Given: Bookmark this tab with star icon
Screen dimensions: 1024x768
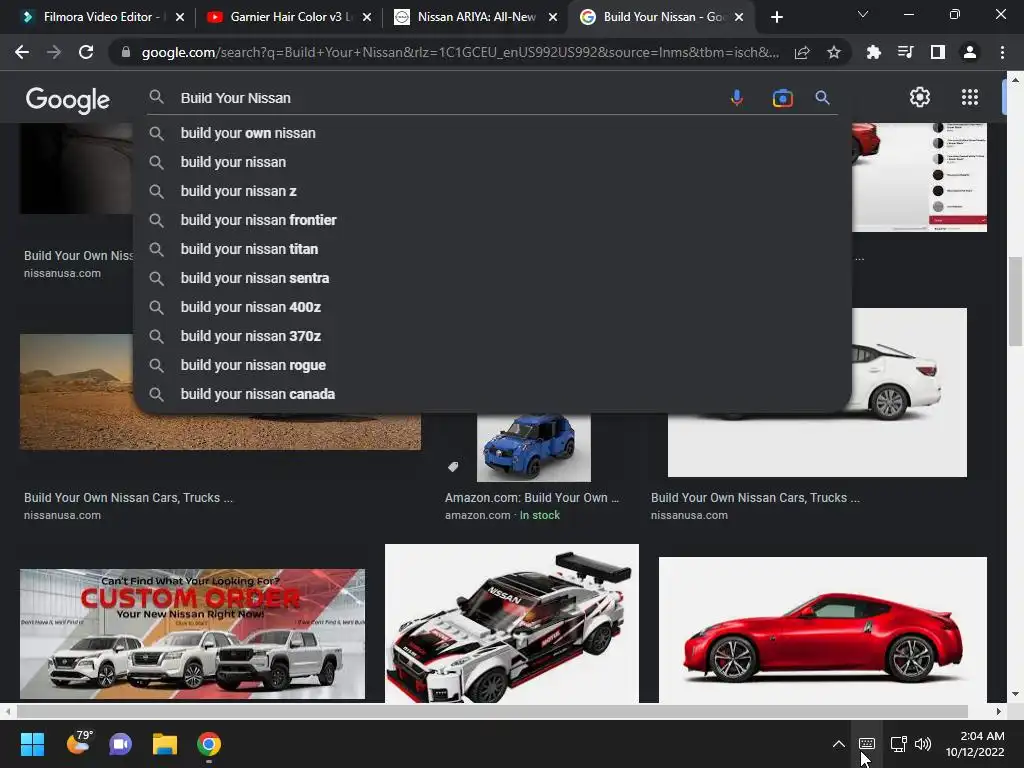Looking at the screenshot, I should (x=834, y=52).
